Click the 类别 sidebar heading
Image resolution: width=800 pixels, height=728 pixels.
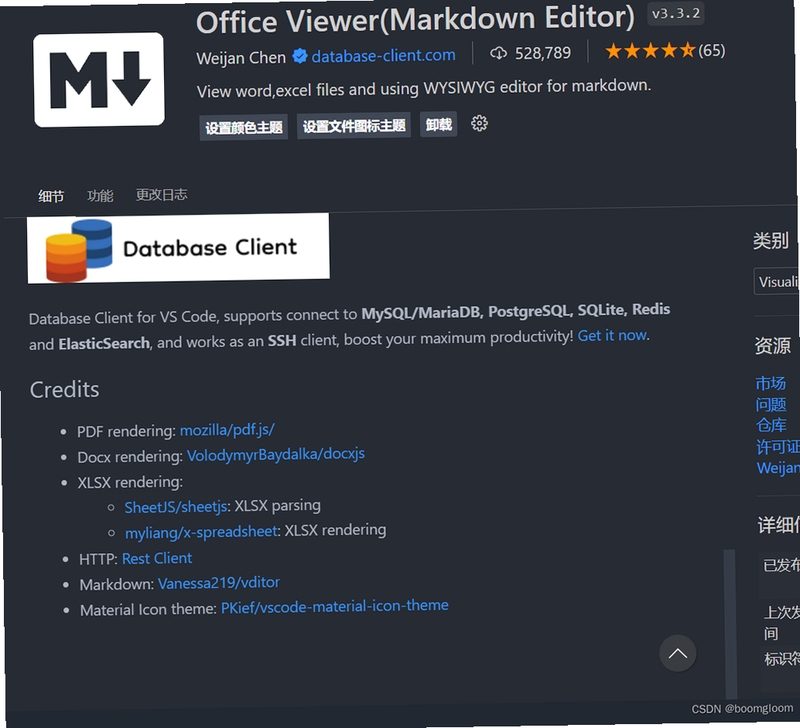[771, 240]
